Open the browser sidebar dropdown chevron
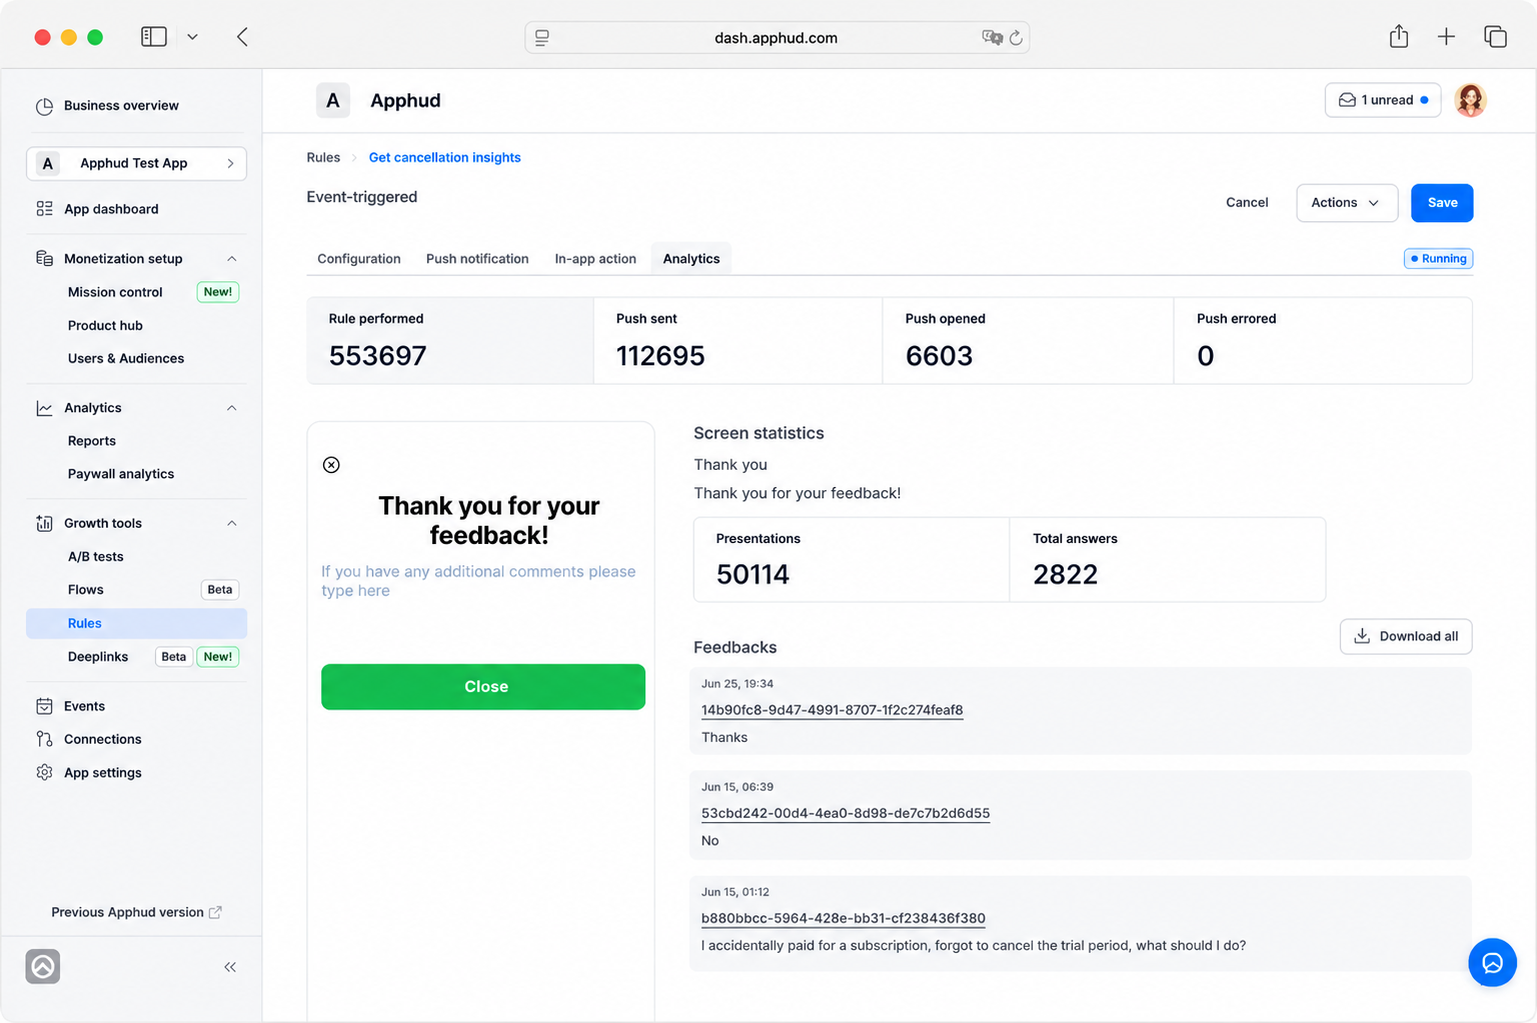Image resolution: width=1537 pixels, height=1023 pixels. (192, 37)
